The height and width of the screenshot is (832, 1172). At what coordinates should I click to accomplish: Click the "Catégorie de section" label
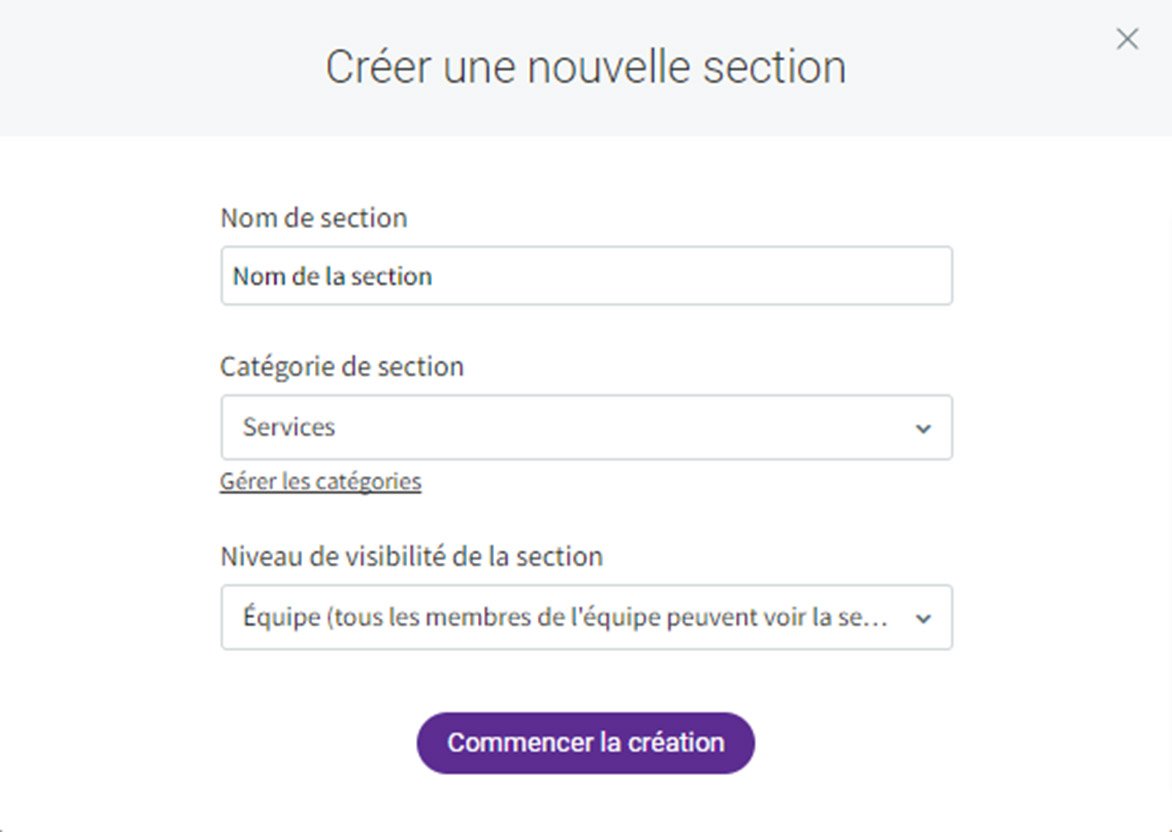point(342,367)
